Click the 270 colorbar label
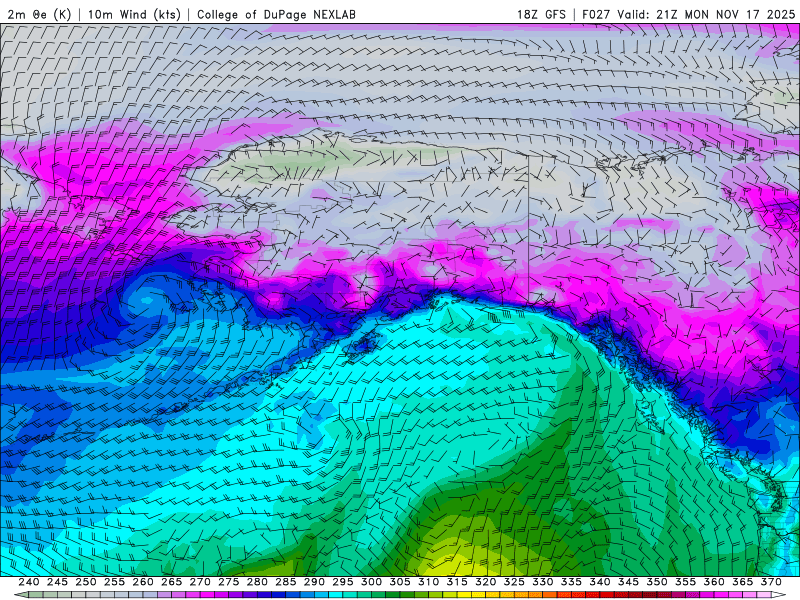This screenshot has height=600, width=800. pos(200,582)
